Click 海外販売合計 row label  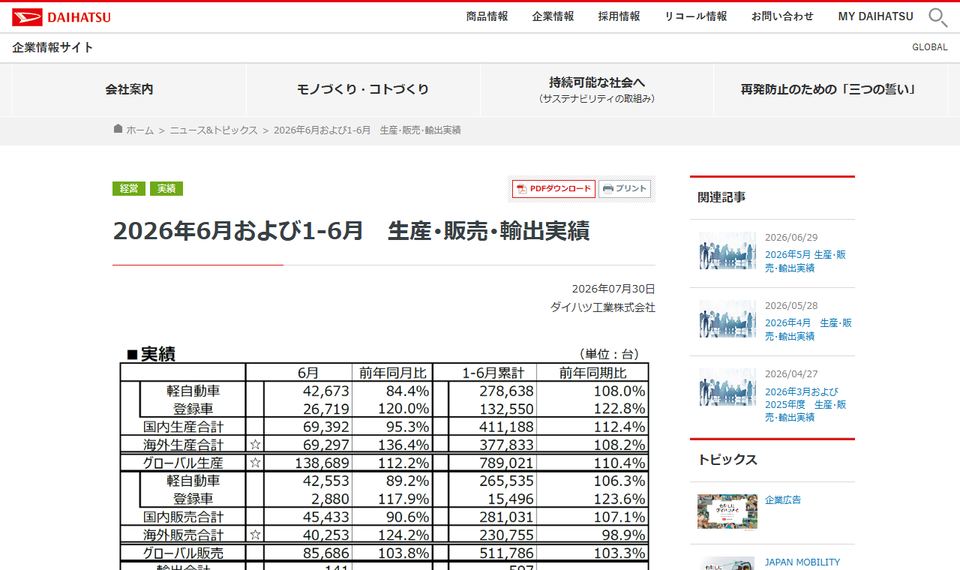click(183, 534)
